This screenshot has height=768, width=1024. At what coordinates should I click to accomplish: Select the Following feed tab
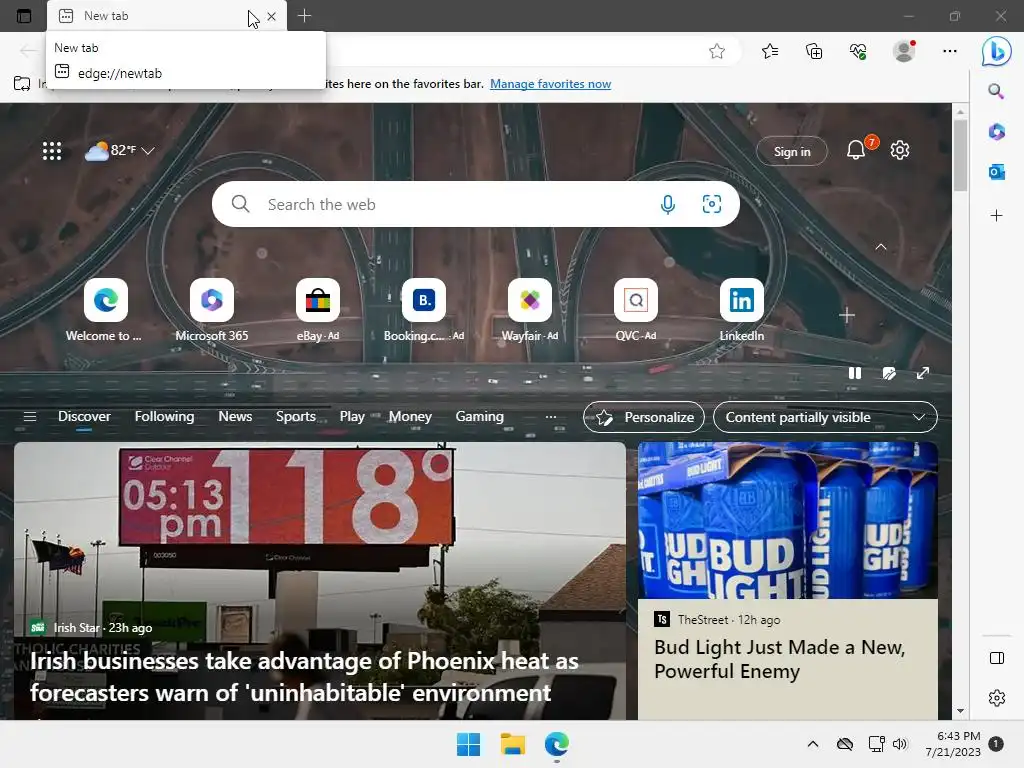164,417
